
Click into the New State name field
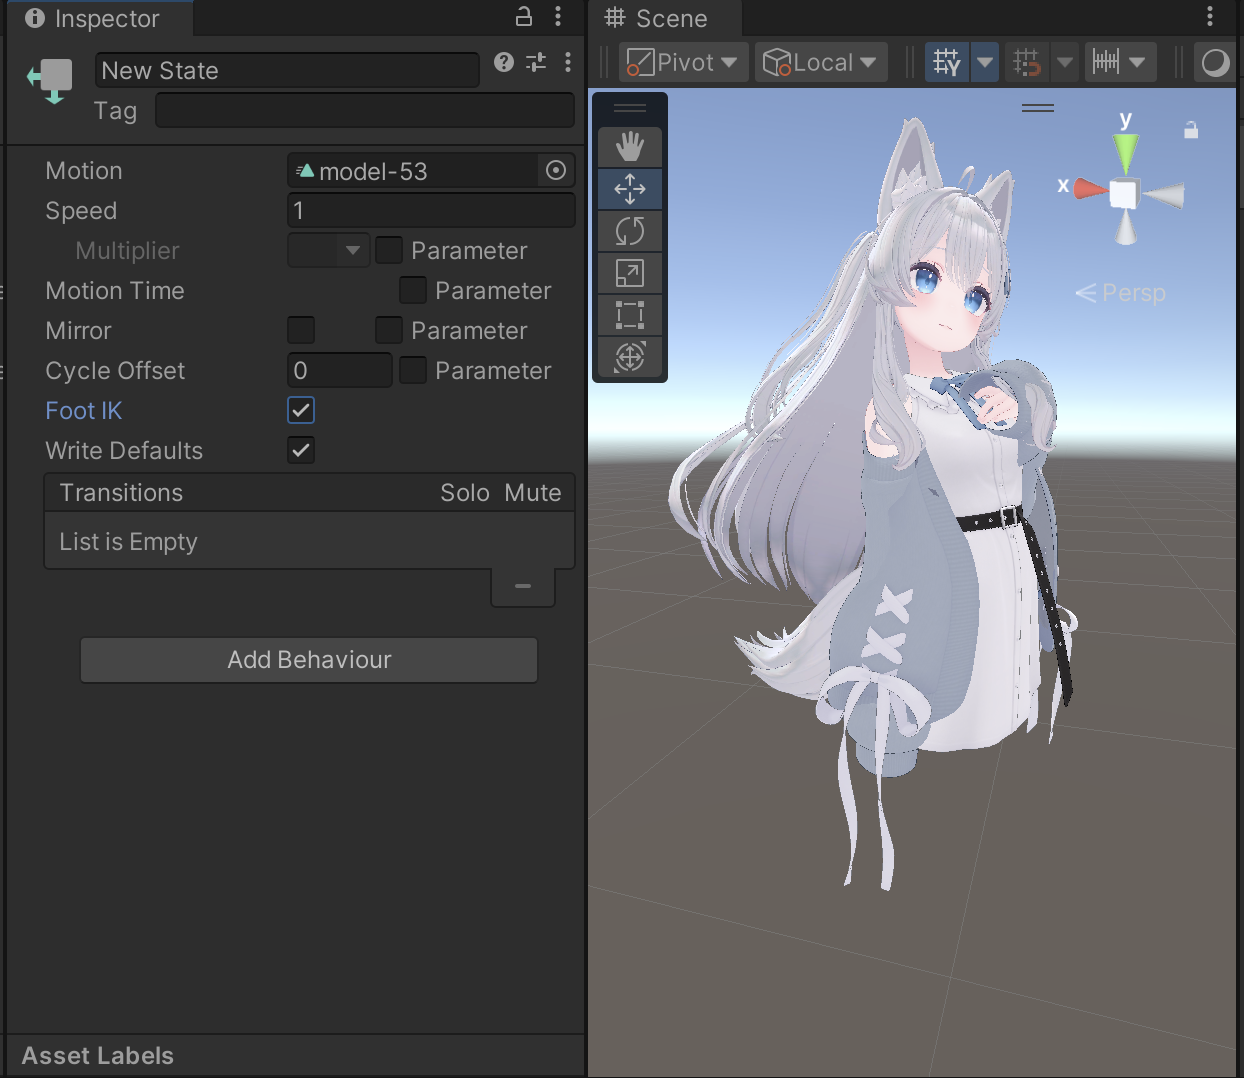click(287, 70)
